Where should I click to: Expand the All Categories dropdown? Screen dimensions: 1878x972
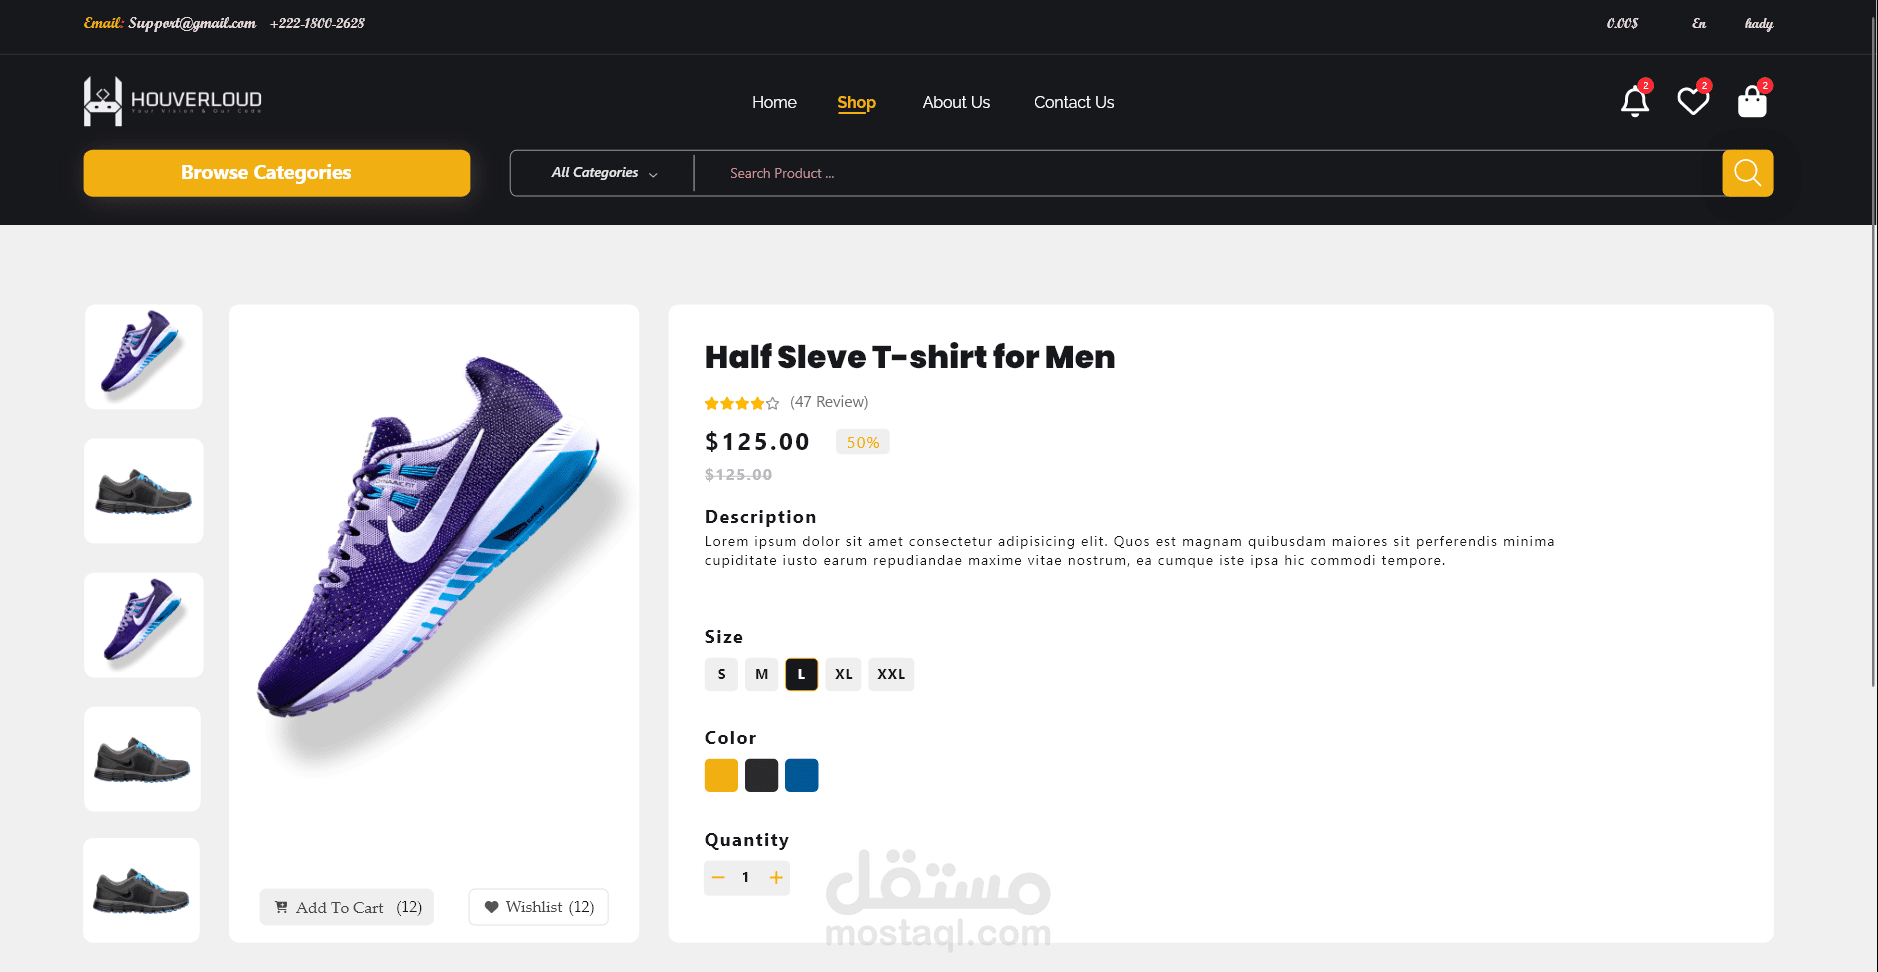tap(604, 173)
